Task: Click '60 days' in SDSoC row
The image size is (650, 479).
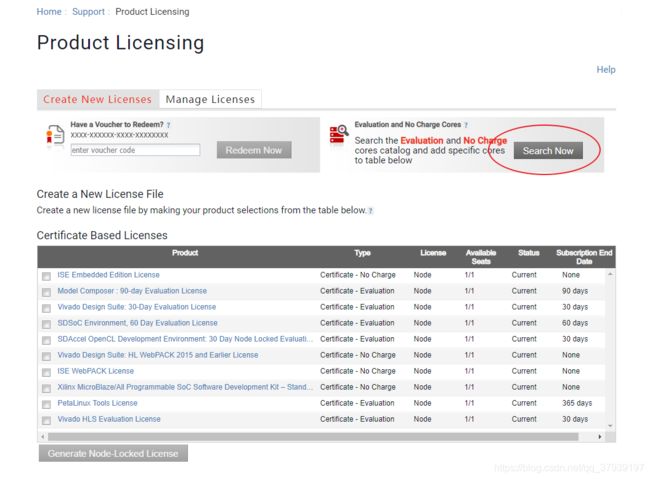Action: [575, 323]
